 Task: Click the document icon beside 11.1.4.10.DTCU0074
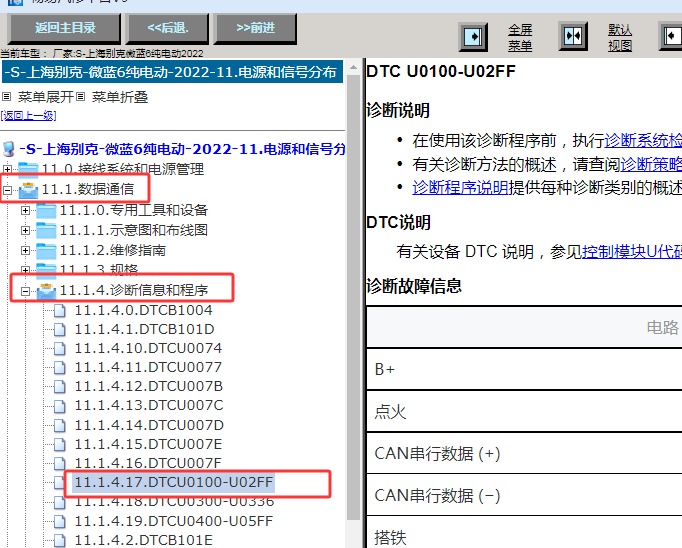[60, 348]
